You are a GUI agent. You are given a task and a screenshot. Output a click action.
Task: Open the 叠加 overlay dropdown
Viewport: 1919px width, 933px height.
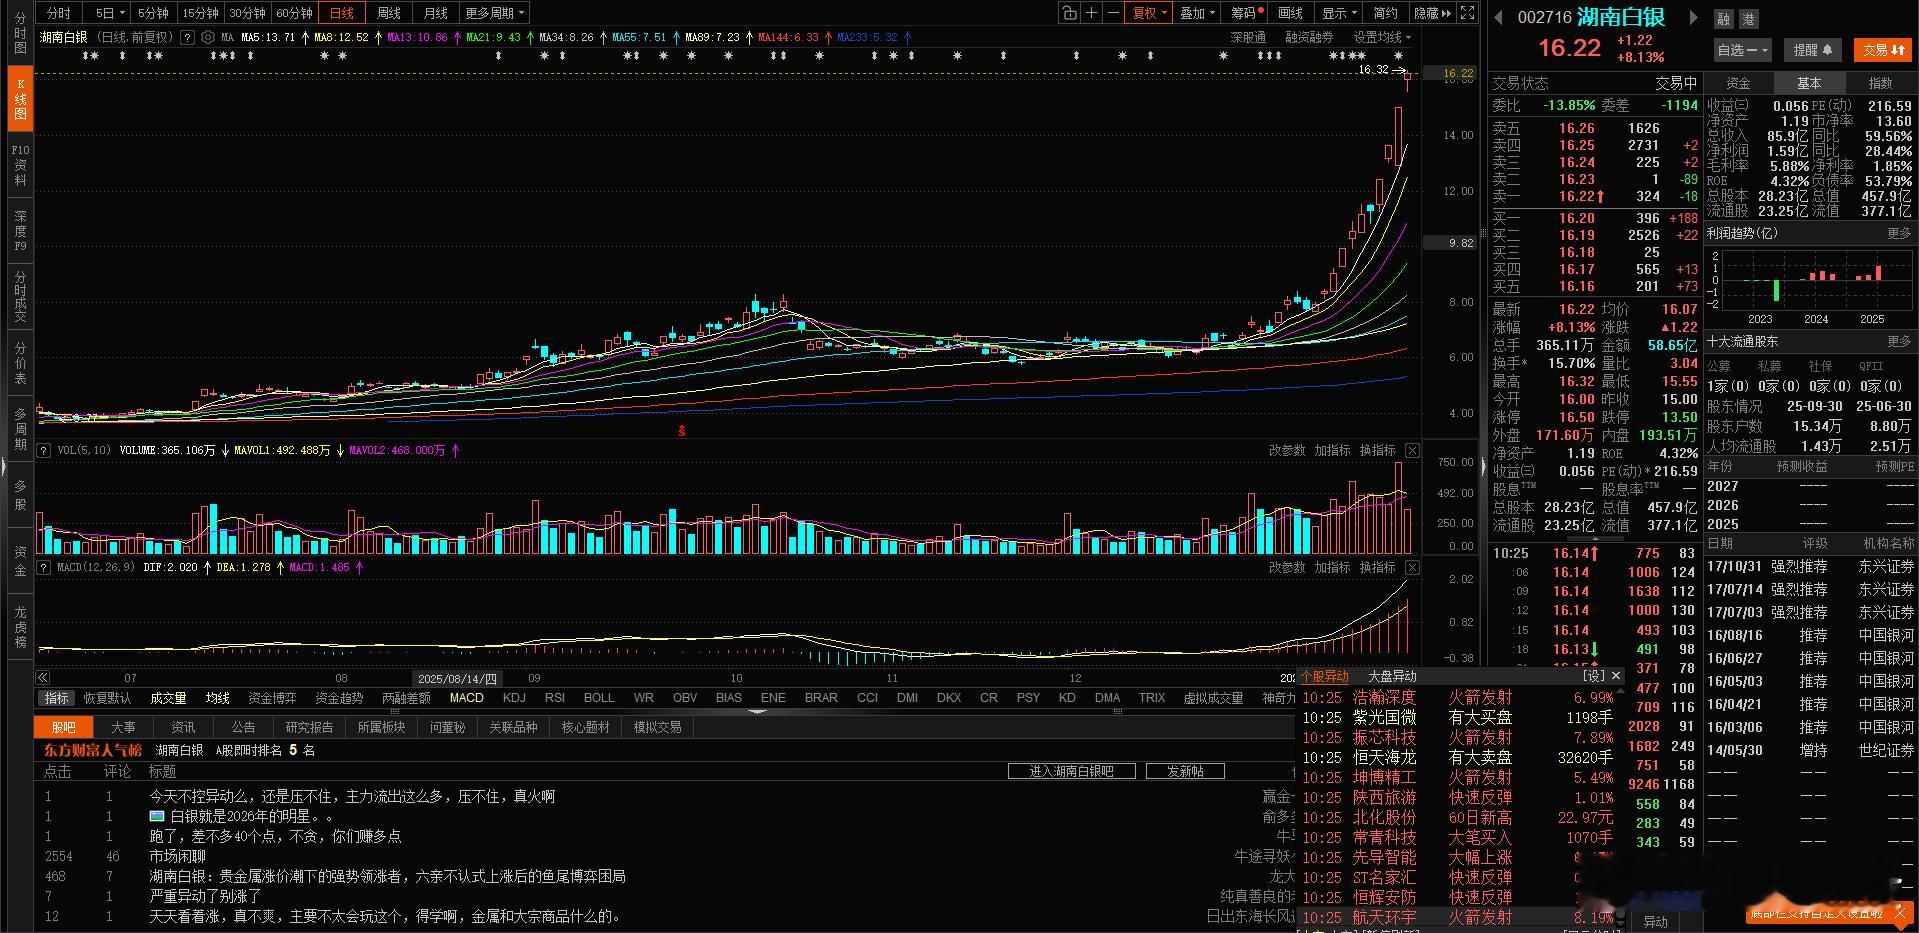click(1197, 13)
